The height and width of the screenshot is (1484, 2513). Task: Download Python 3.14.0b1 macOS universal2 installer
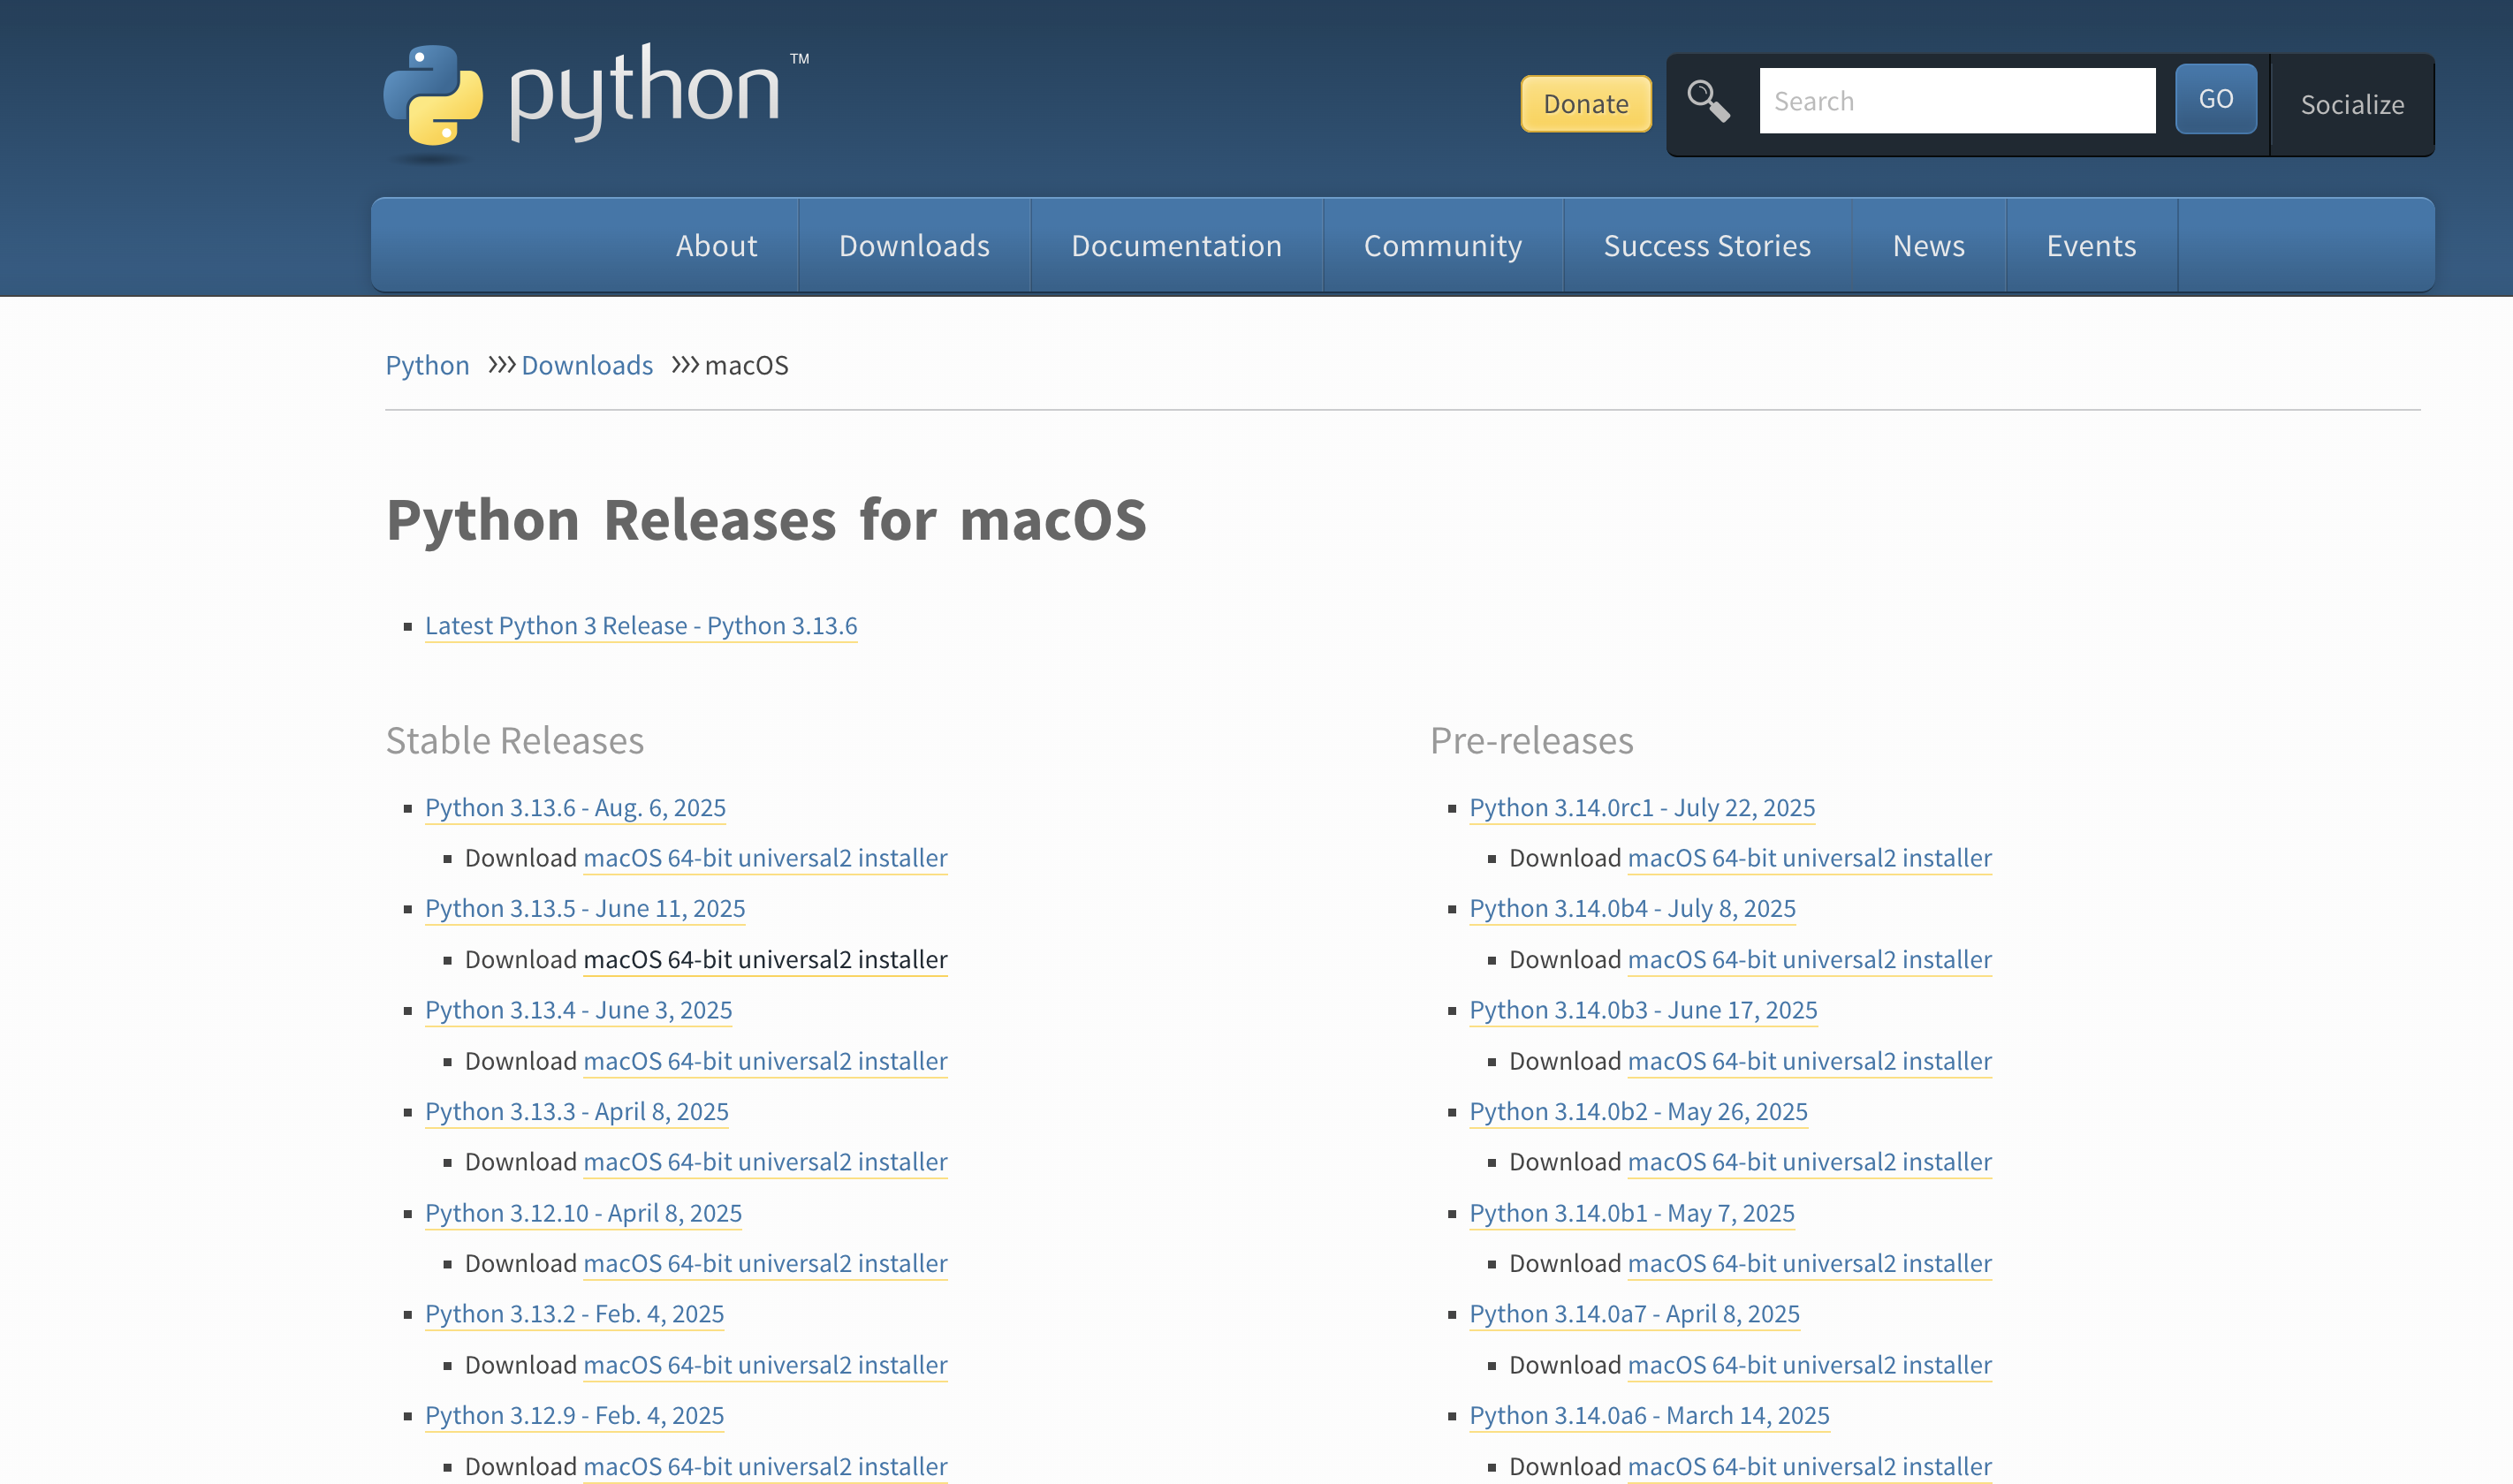pyautogui.click(x=1809, y=1264)
